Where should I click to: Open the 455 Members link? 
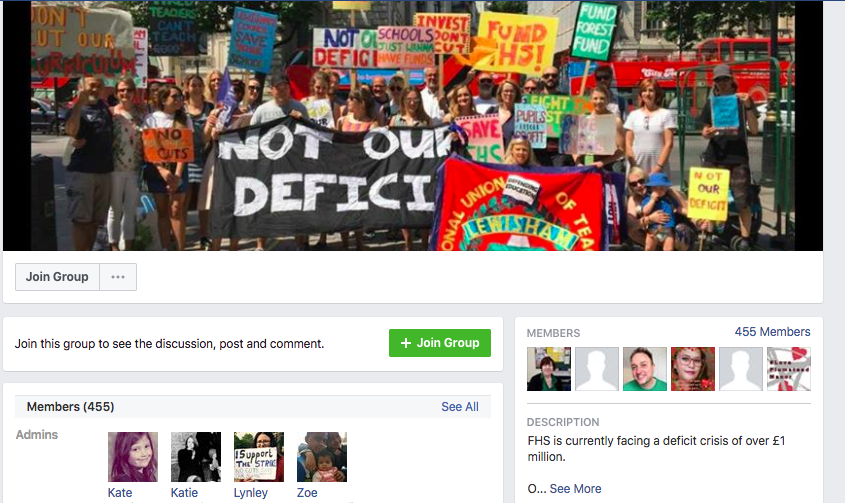(772, 332)
